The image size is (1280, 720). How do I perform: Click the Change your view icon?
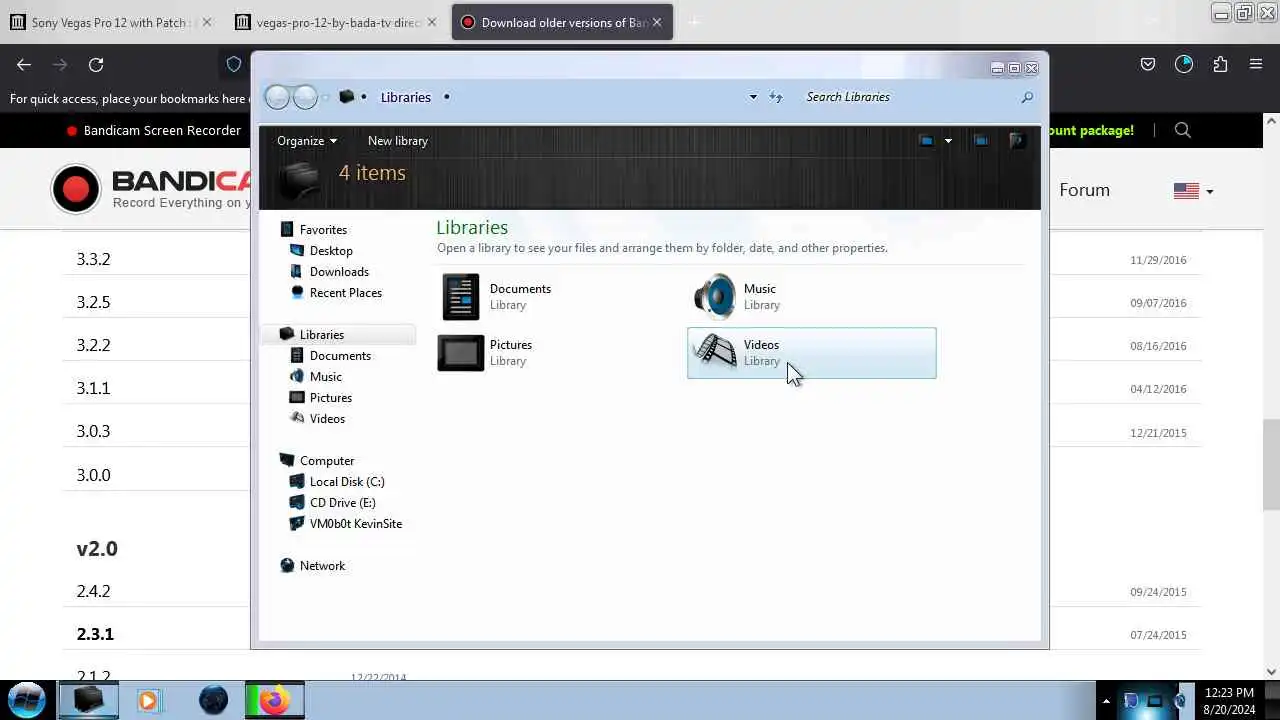[926, 141]
